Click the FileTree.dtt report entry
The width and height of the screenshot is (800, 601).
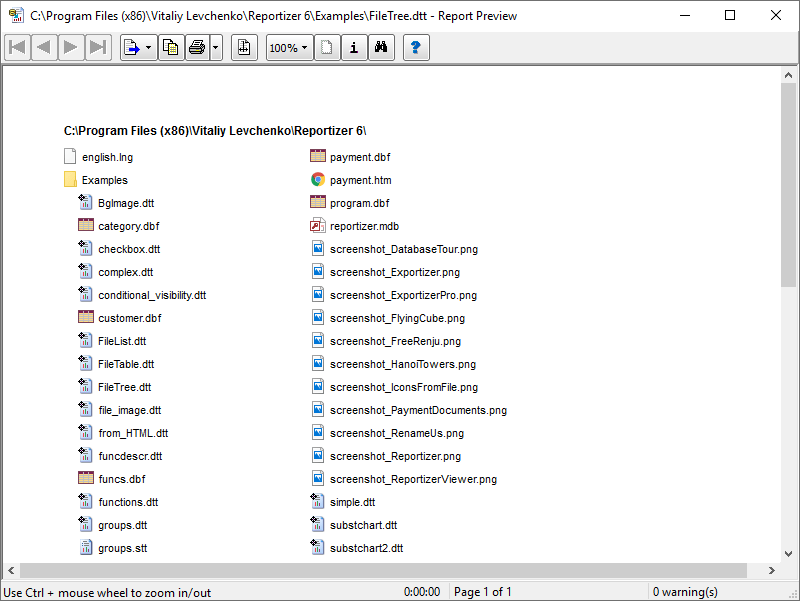pos(124,387)
